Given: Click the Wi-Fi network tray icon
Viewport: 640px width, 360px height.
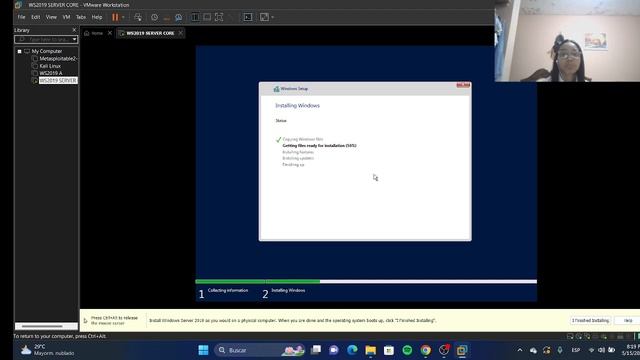Looking at the screenshot, I should [591, 350].
